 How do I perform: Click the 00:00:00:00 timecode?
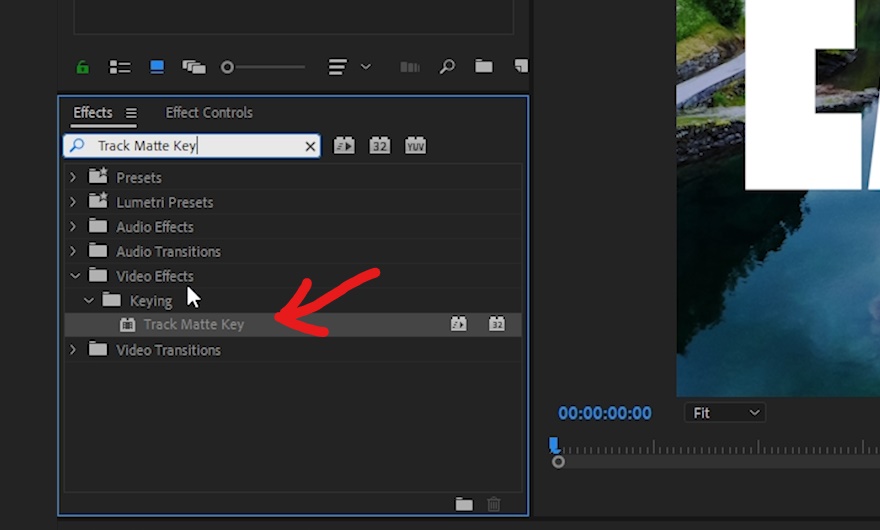(x=605, y=413)
